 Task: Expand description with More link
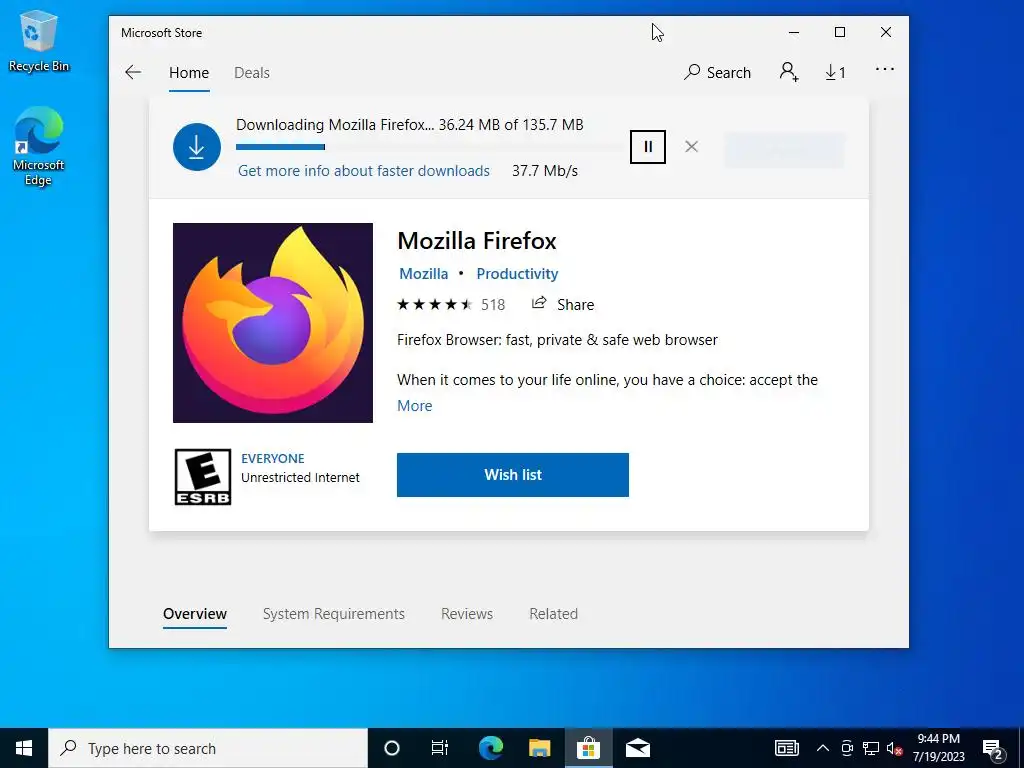pos(415,406)
